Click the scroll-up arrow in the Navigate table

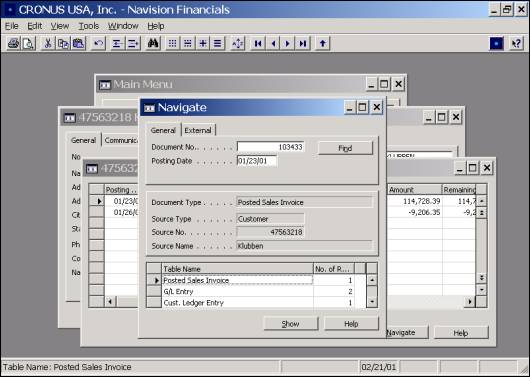tap(372, 280)
